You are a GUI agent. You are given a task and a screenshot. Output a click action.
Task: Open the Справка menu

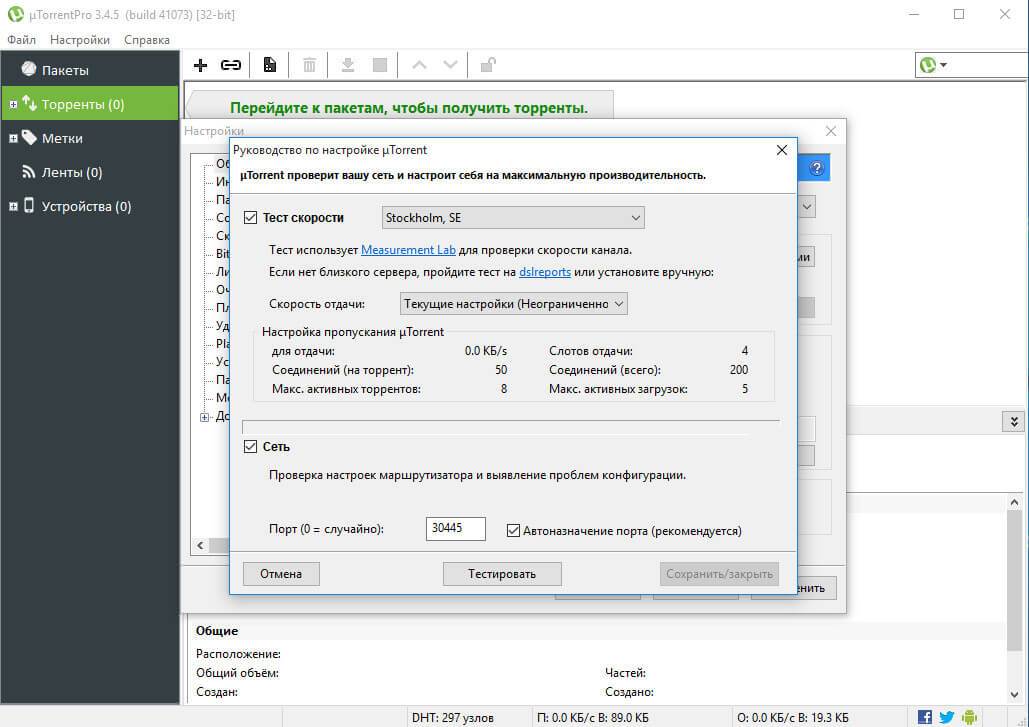point(147,40)
